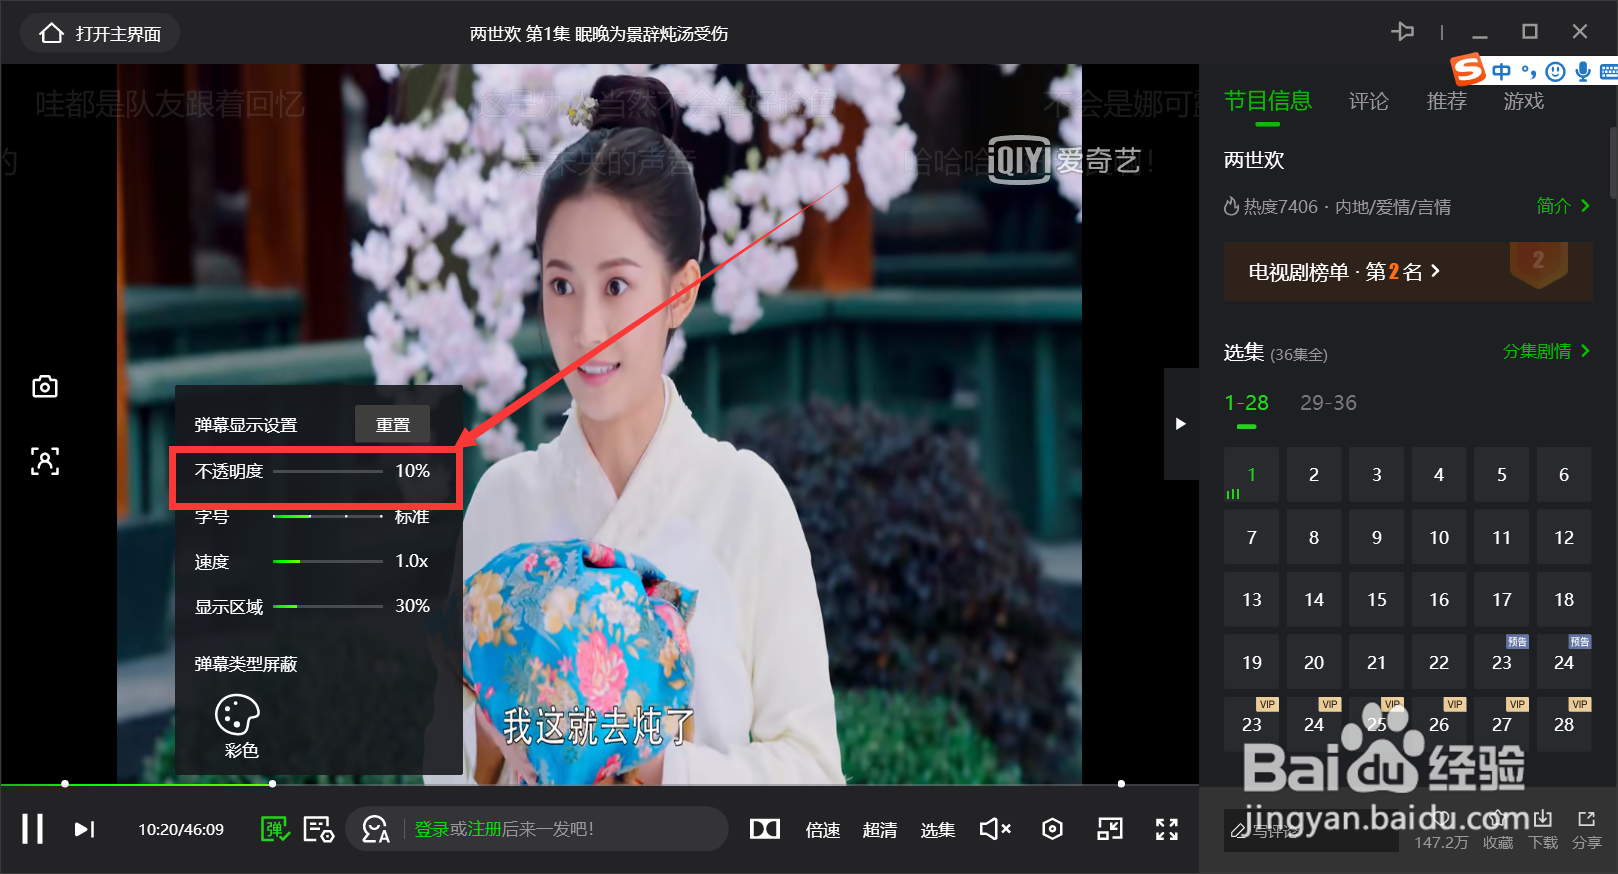Screen dimensions: 1618x874
Task: Activate the actor recognition scan icon
Action: coord(45,461)
